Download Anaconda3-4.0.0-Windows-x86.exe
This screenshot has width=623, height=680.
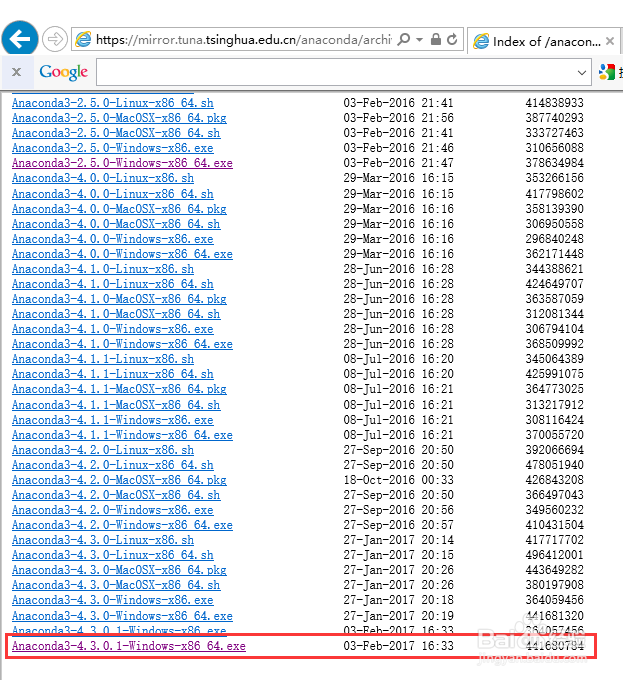coord(113,239)
